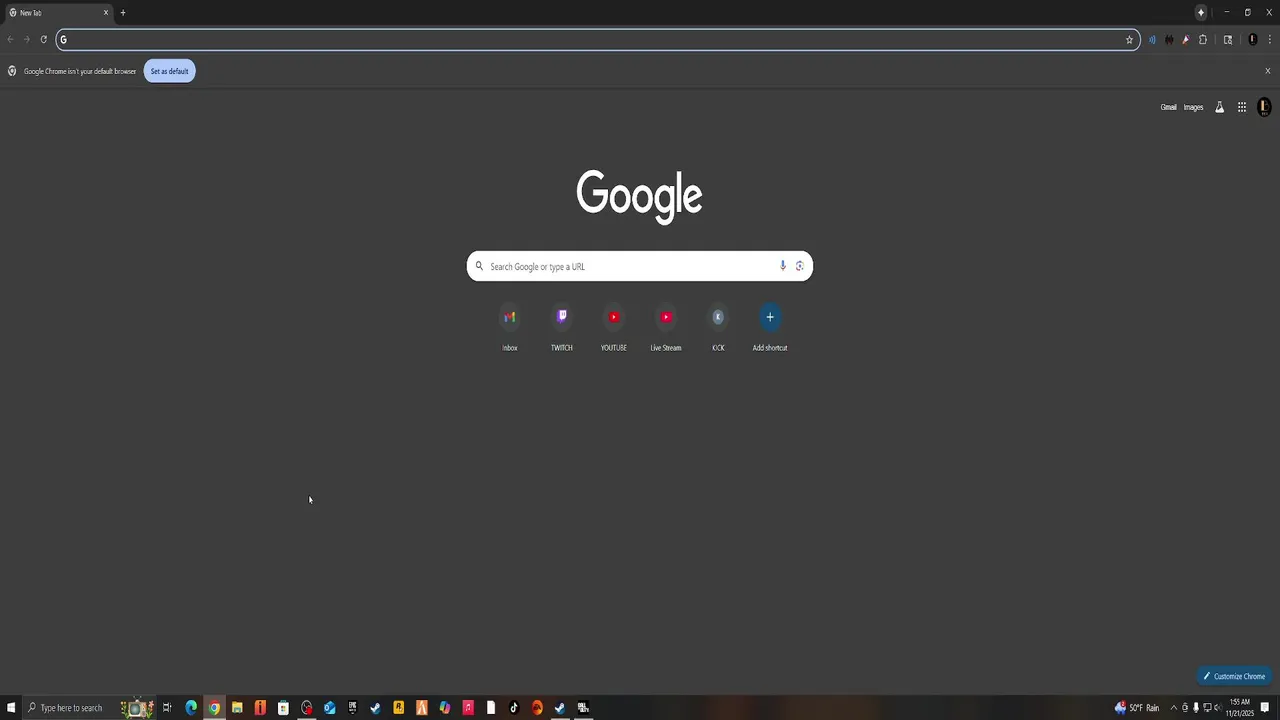Viewport: 1280px width, 720px height.
Task: Open the KICK shortcut
Action: tap(718, 329)
